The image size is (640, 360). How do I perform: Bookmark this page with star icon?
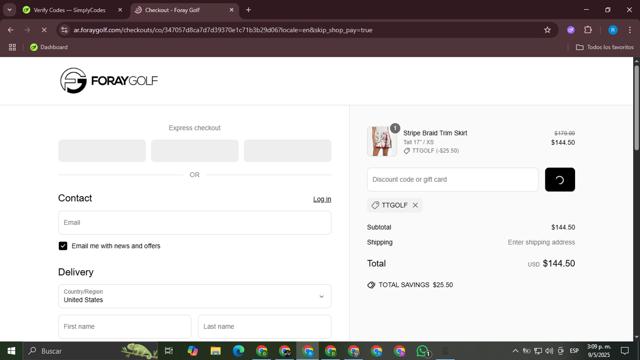547,30
